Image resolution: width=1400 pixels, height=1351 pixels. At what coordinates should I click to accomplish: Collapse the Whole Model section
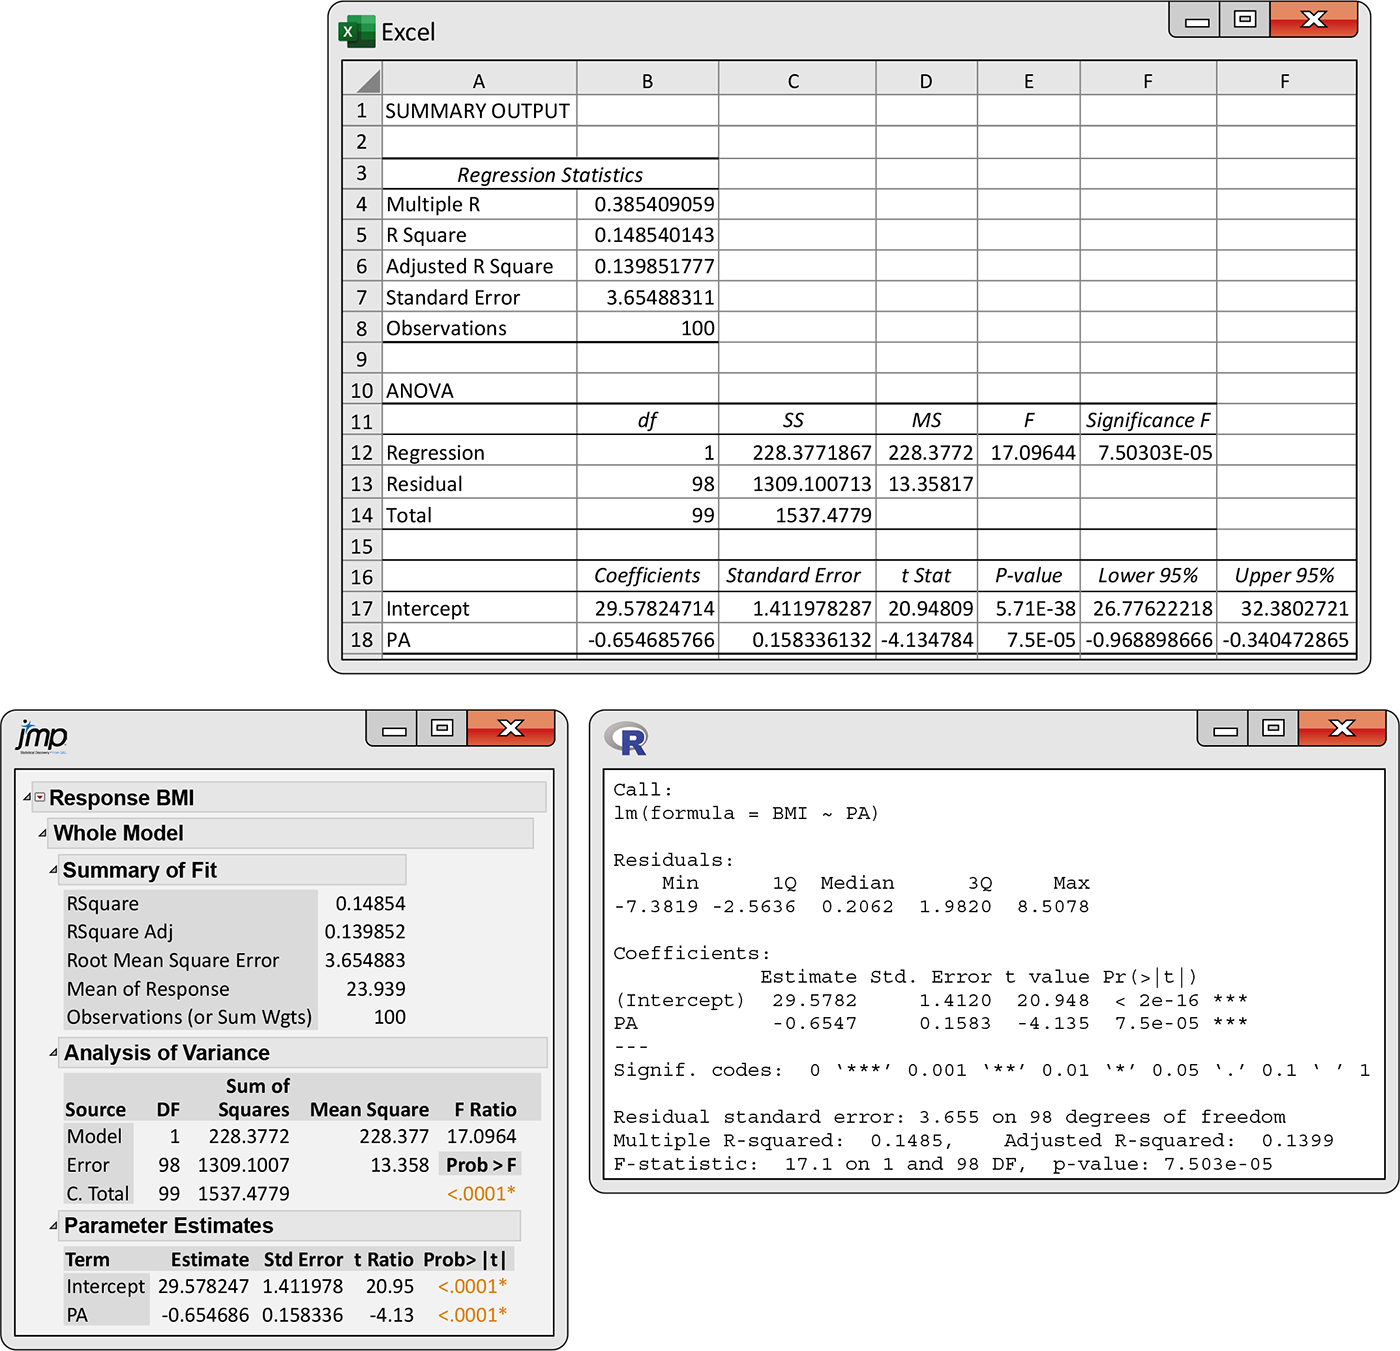[x=42, y=833]
